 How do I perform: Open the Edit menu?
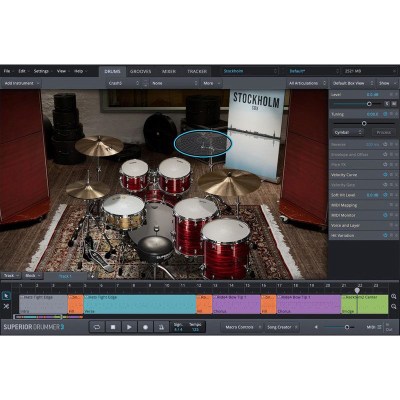23,71
